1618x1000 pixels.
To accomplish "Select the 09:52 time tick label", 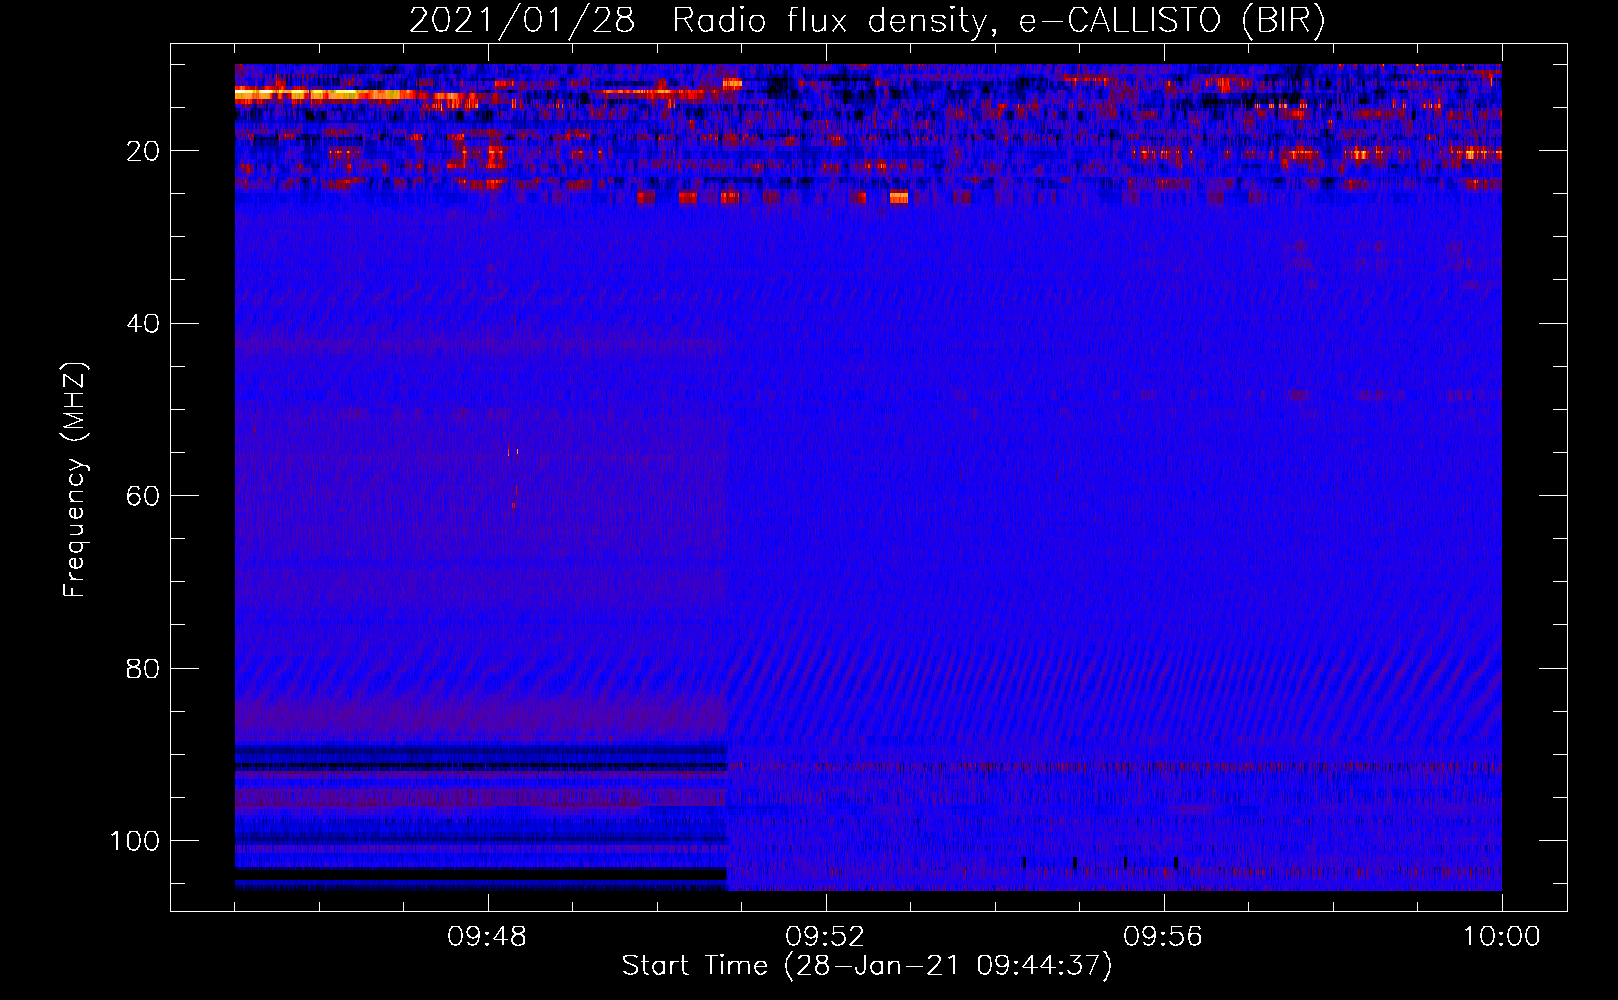I will coord(825,937).
